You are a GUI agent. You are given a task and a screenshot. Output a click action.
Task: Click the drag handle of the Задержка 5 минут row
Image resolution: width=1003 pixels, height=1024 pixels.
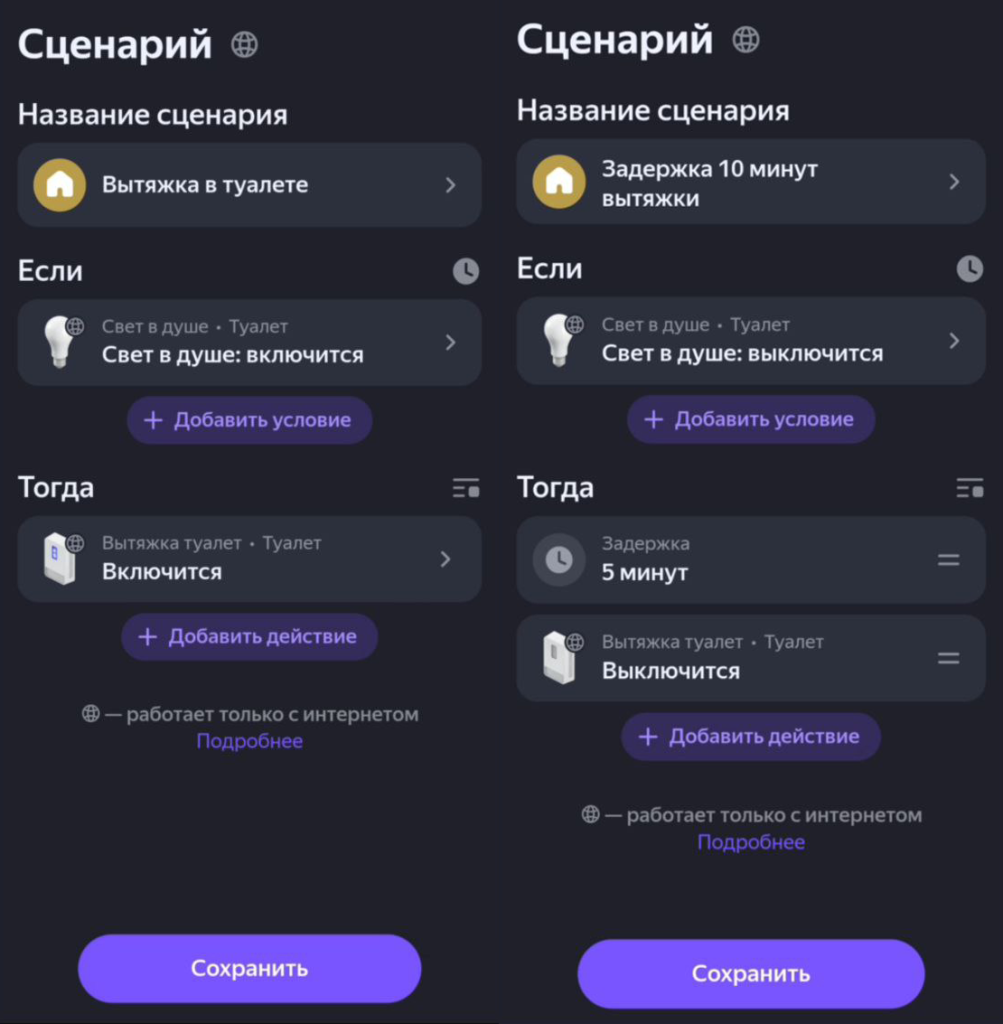(x=948, y=559)
